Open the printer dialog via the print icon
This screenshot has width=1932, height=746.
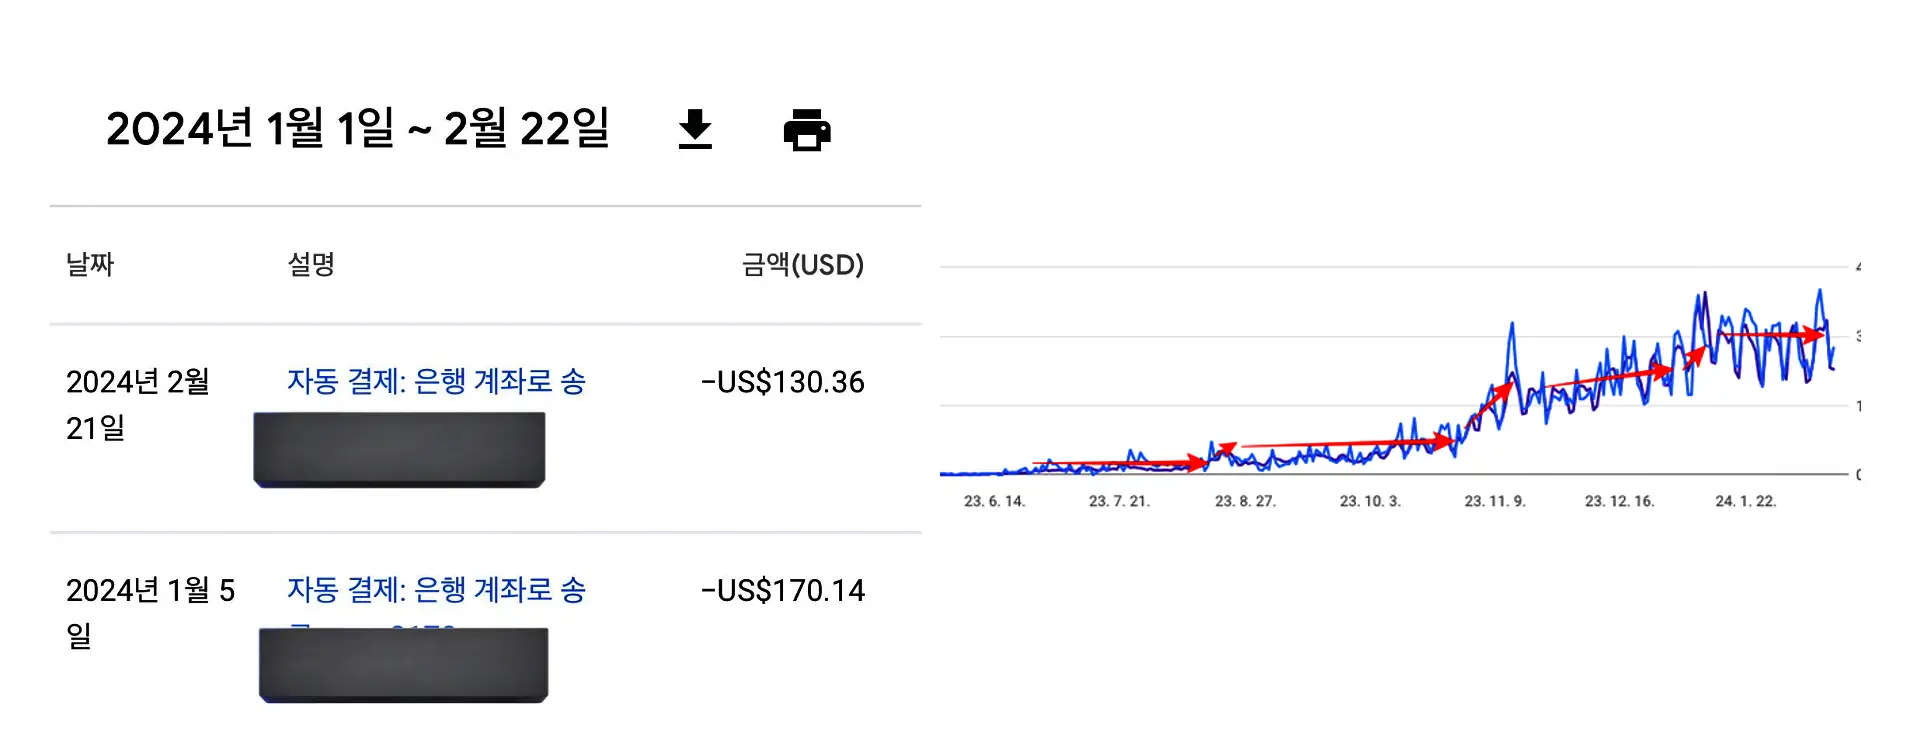808,130
